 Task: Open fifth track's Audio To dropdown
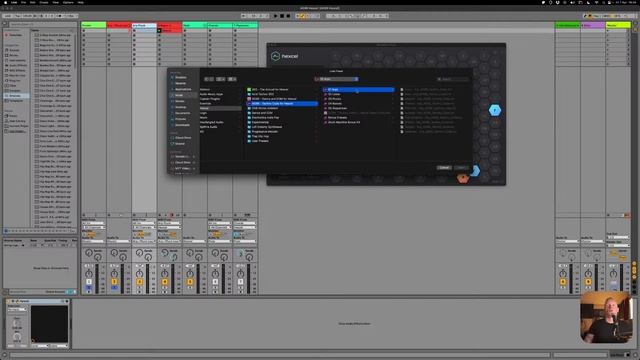click(195, 241)
